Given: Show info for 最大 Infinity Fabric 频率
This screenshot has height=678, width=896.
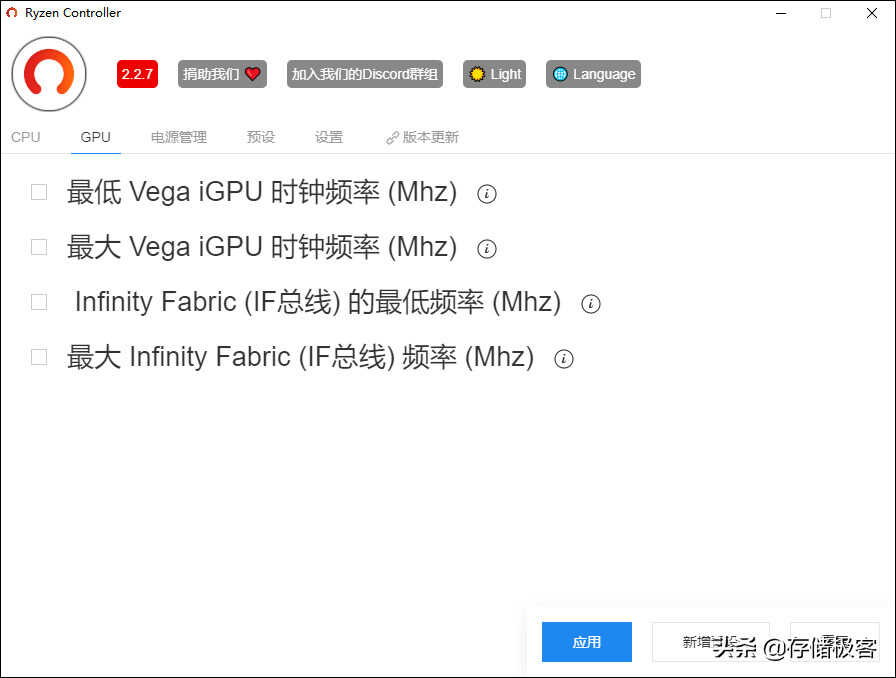Looking at the screenshot, I should pyautogui.click(x=564, y=358).
